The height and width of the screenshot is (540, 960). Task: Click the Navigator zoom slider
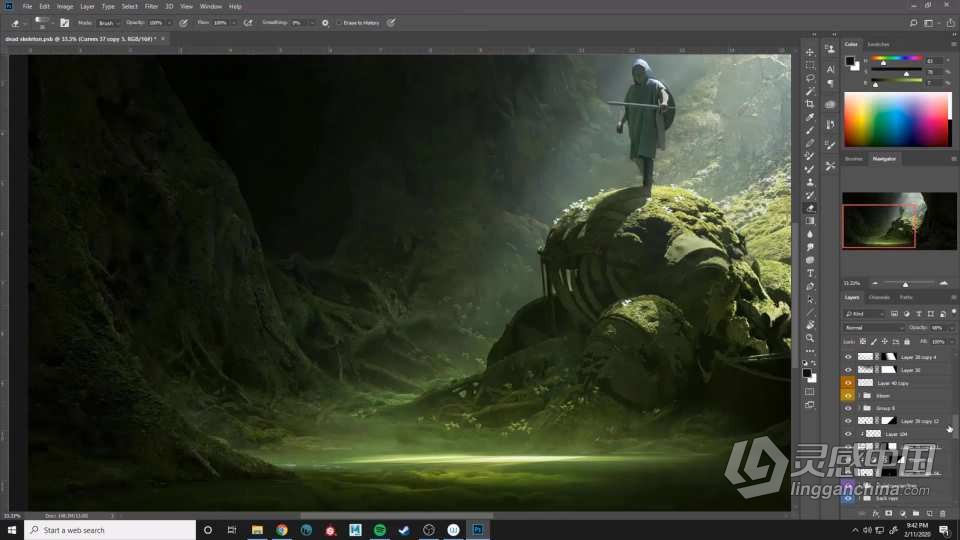906,283
